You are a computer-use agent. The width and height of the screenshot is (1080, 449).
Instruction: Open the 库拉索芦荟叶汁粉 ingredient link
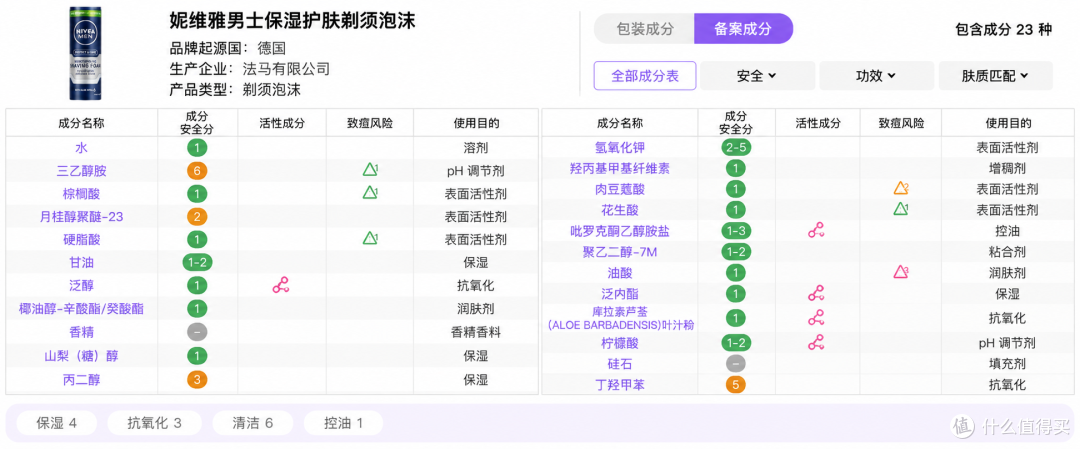[620, 318]
